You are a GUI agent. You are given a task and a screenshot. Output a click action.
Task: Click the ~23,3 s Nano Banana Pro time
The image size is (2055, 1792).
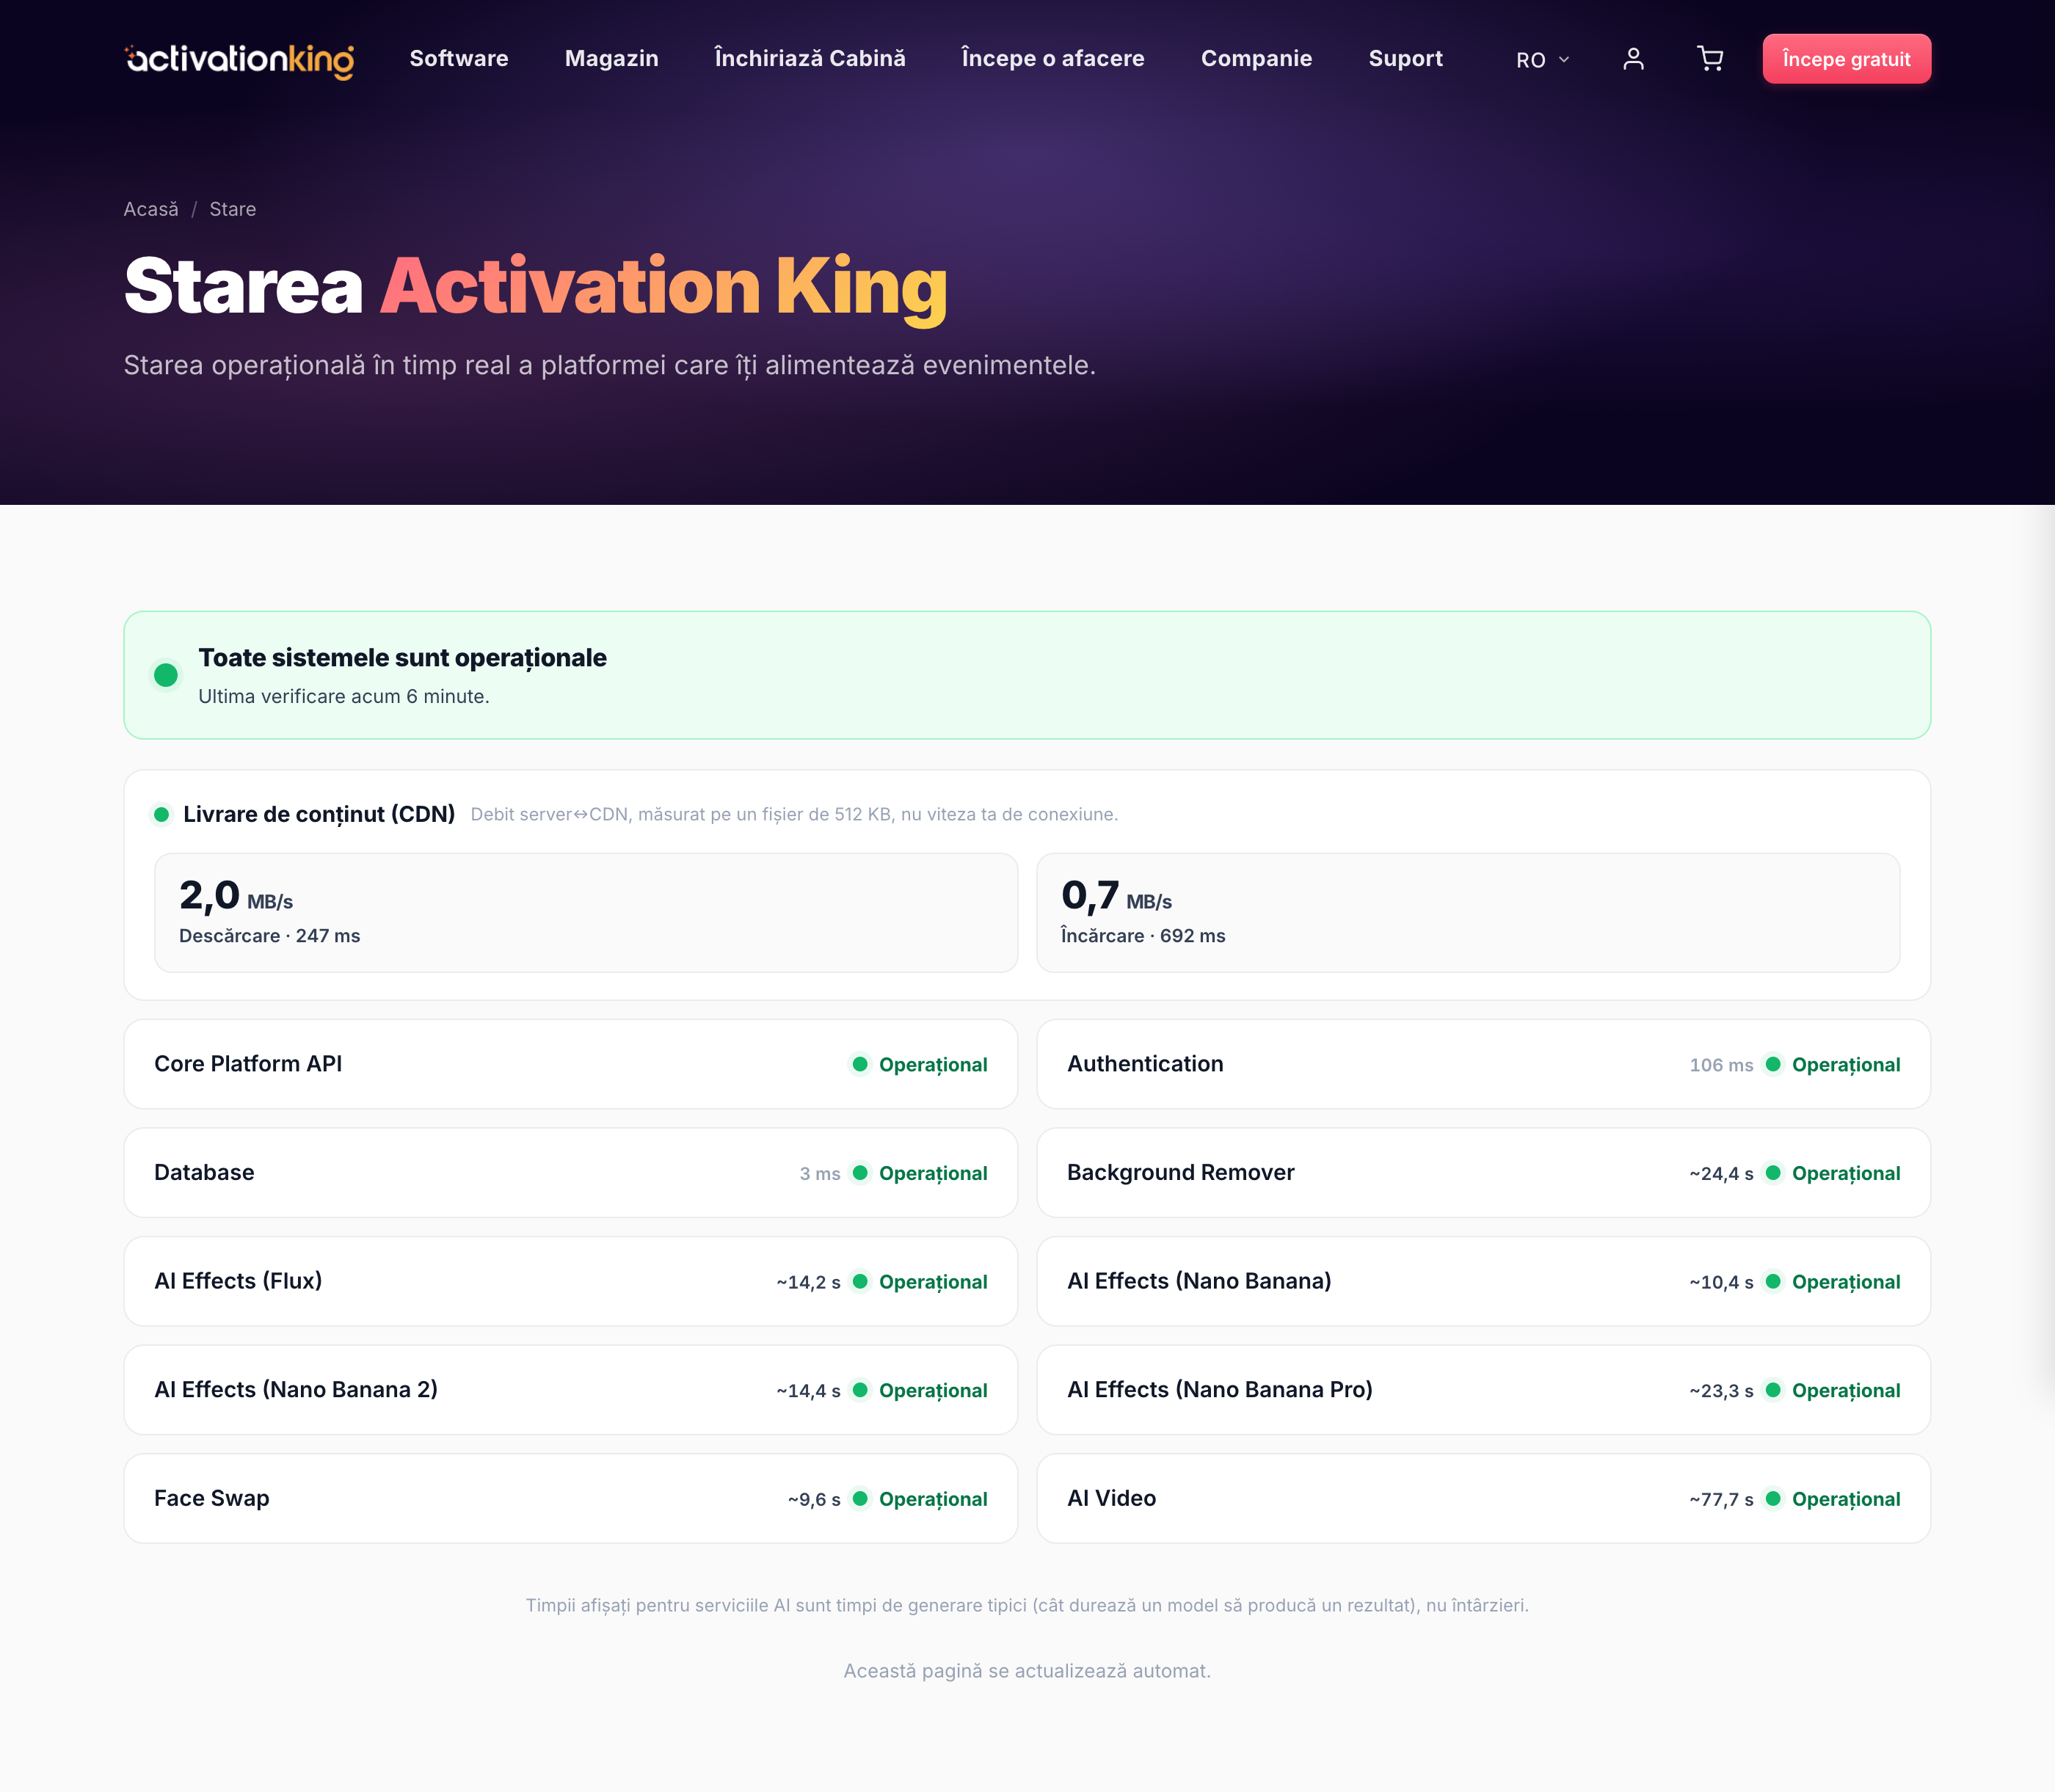[x=1721, y=1391]
